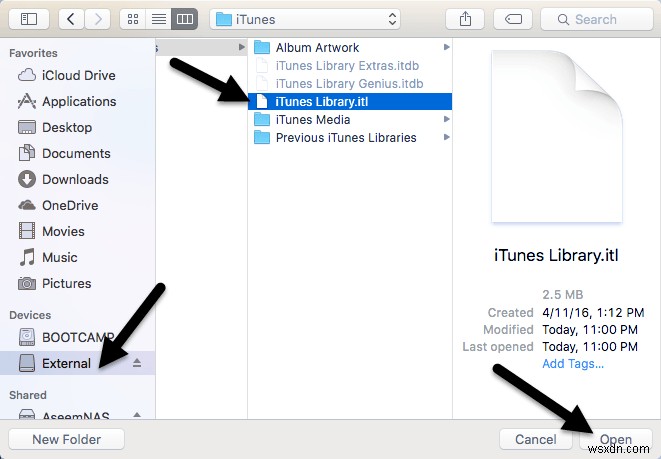The height and width of the screenshot is (459, 661).
Task: Switch to column view
Action: click(185, 19)
